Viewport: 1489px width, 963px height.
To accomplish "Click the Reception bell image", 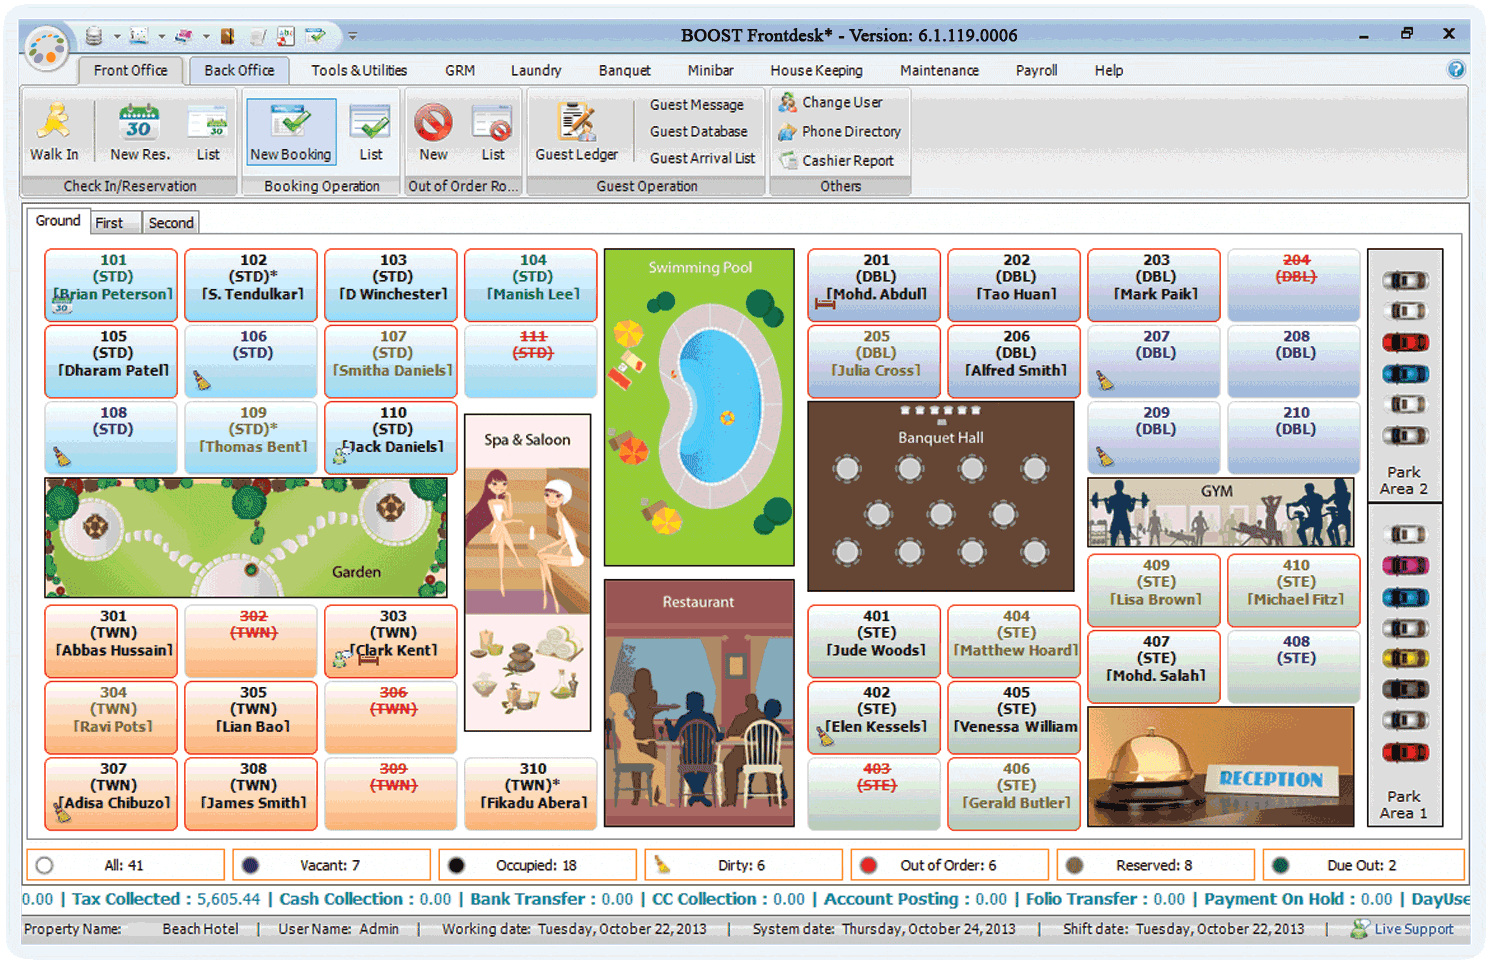I will (x=1221, y=767).
